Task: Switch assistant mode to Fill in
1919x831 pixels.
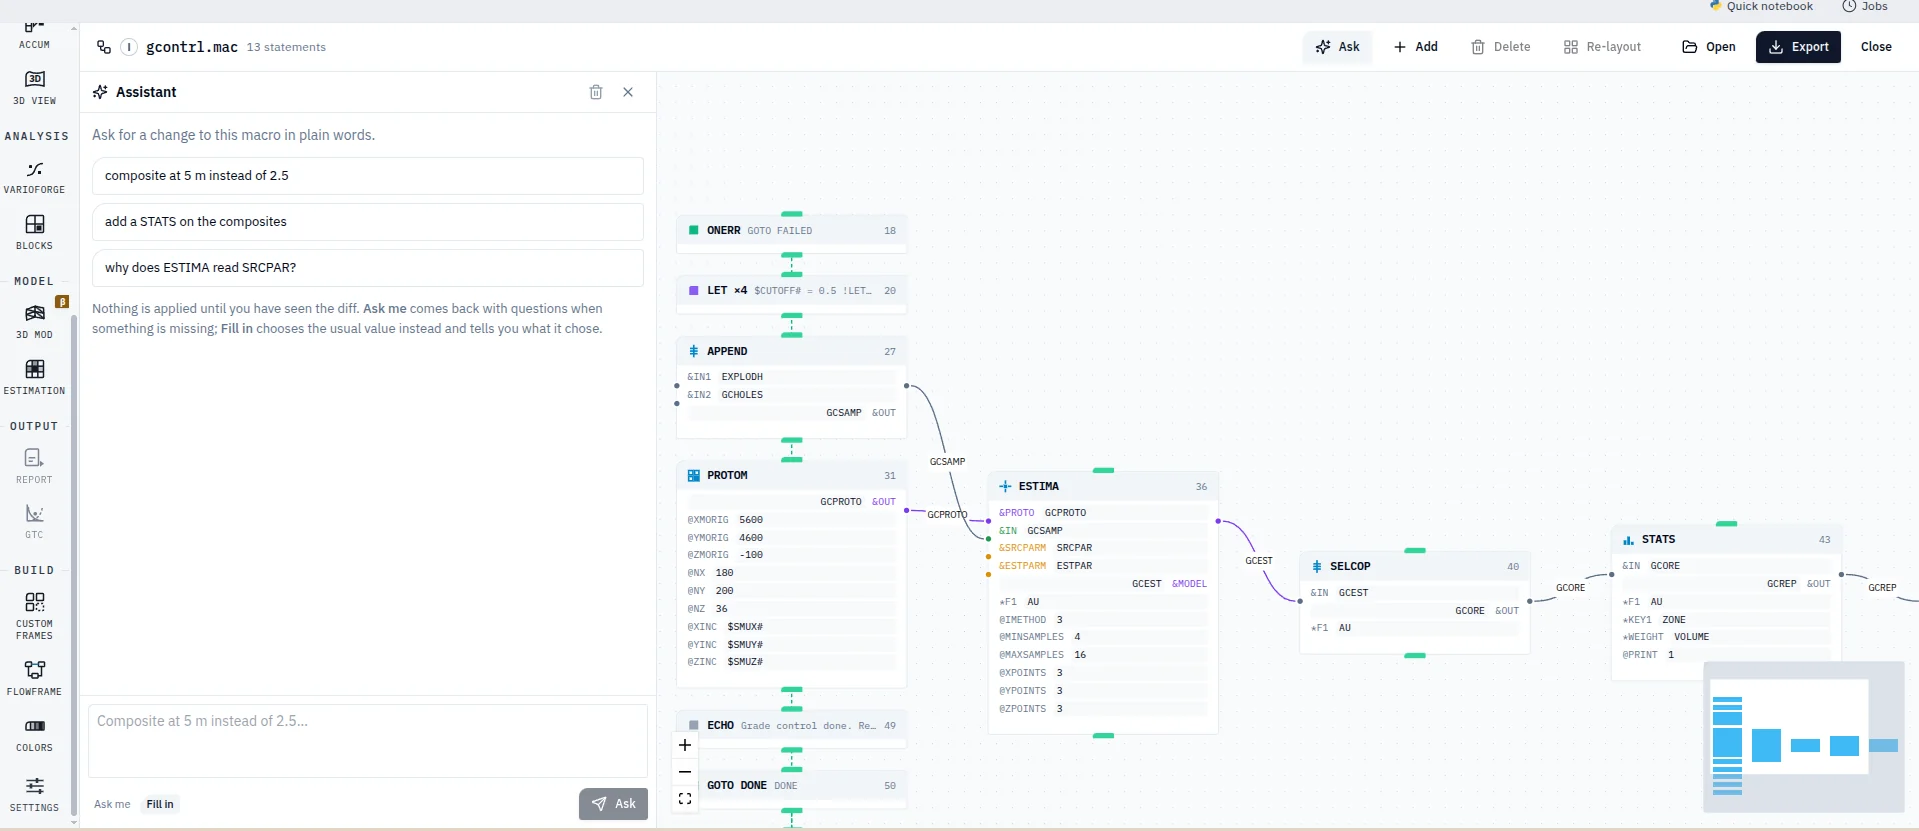Action: 160,804
